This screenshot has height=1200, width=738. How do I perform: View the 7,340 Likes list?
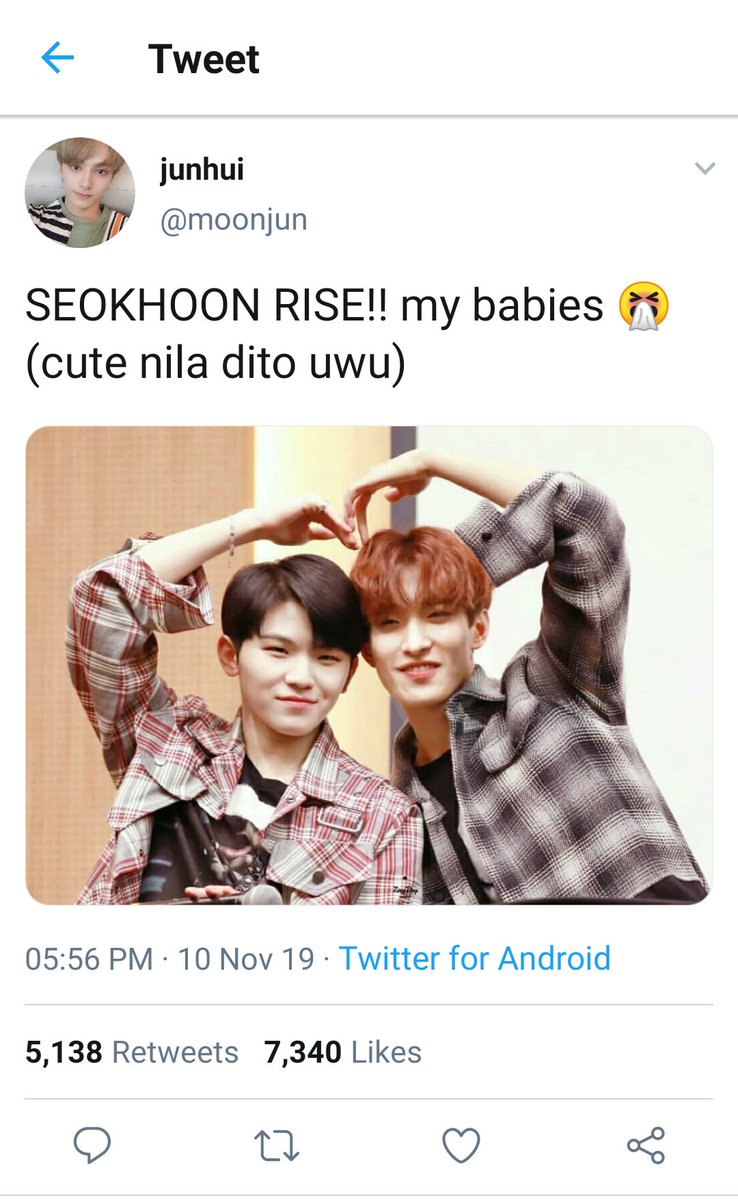[343, 1052]
